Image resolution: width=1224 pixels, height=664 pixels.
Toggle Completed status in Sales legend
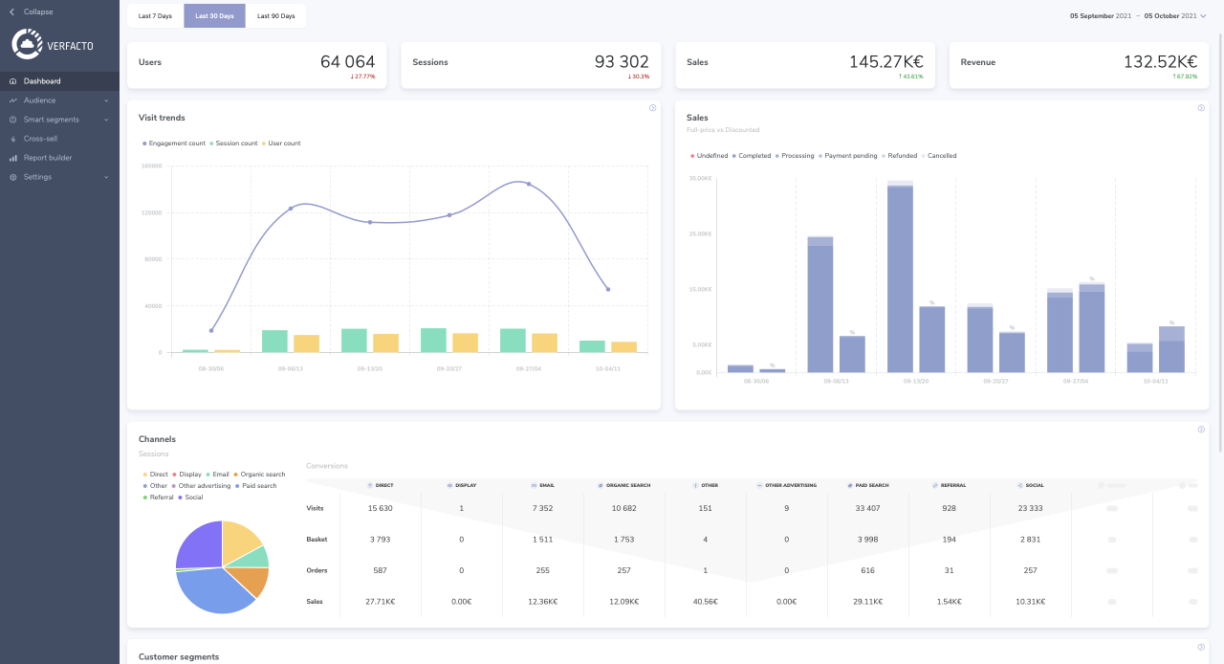[751, 156]
